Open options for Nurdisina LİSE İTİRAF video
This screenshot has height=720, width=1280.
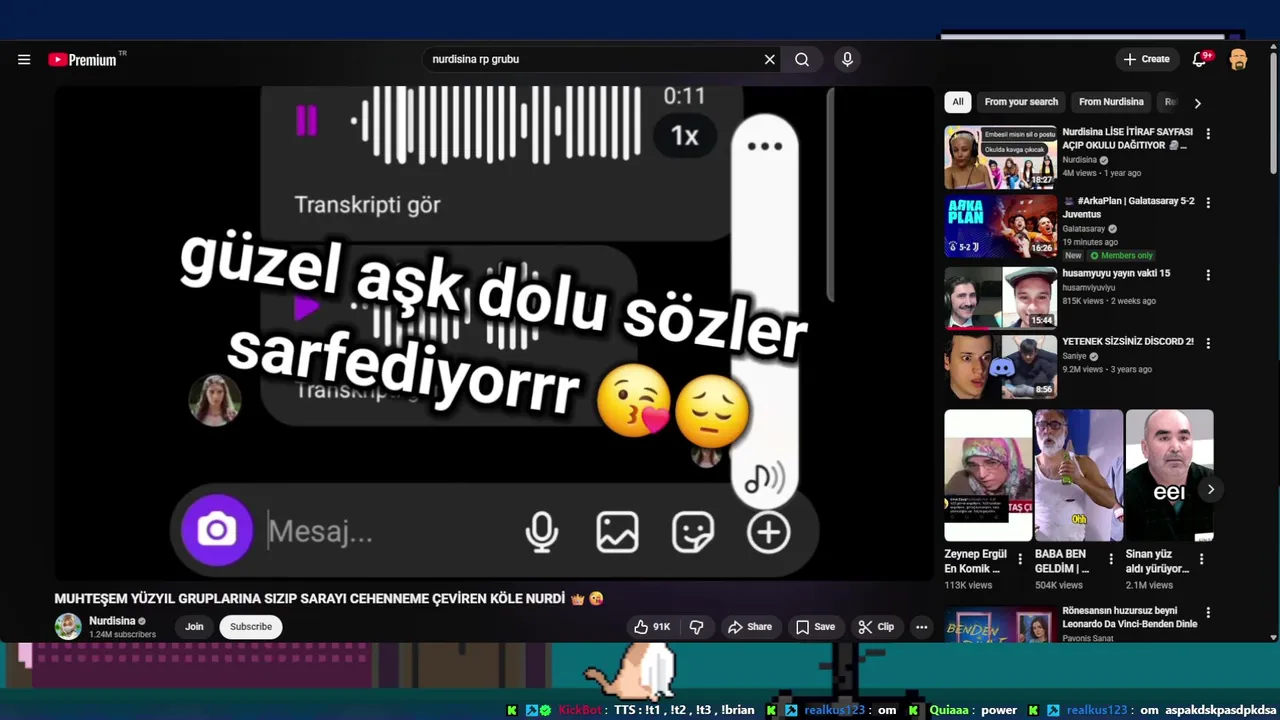pos(1208,134)
